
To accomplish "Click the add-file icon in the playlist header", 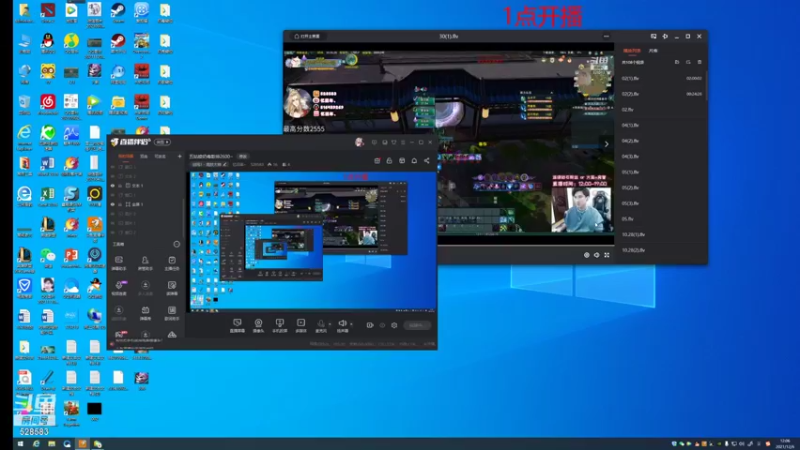I will [677, 62].
